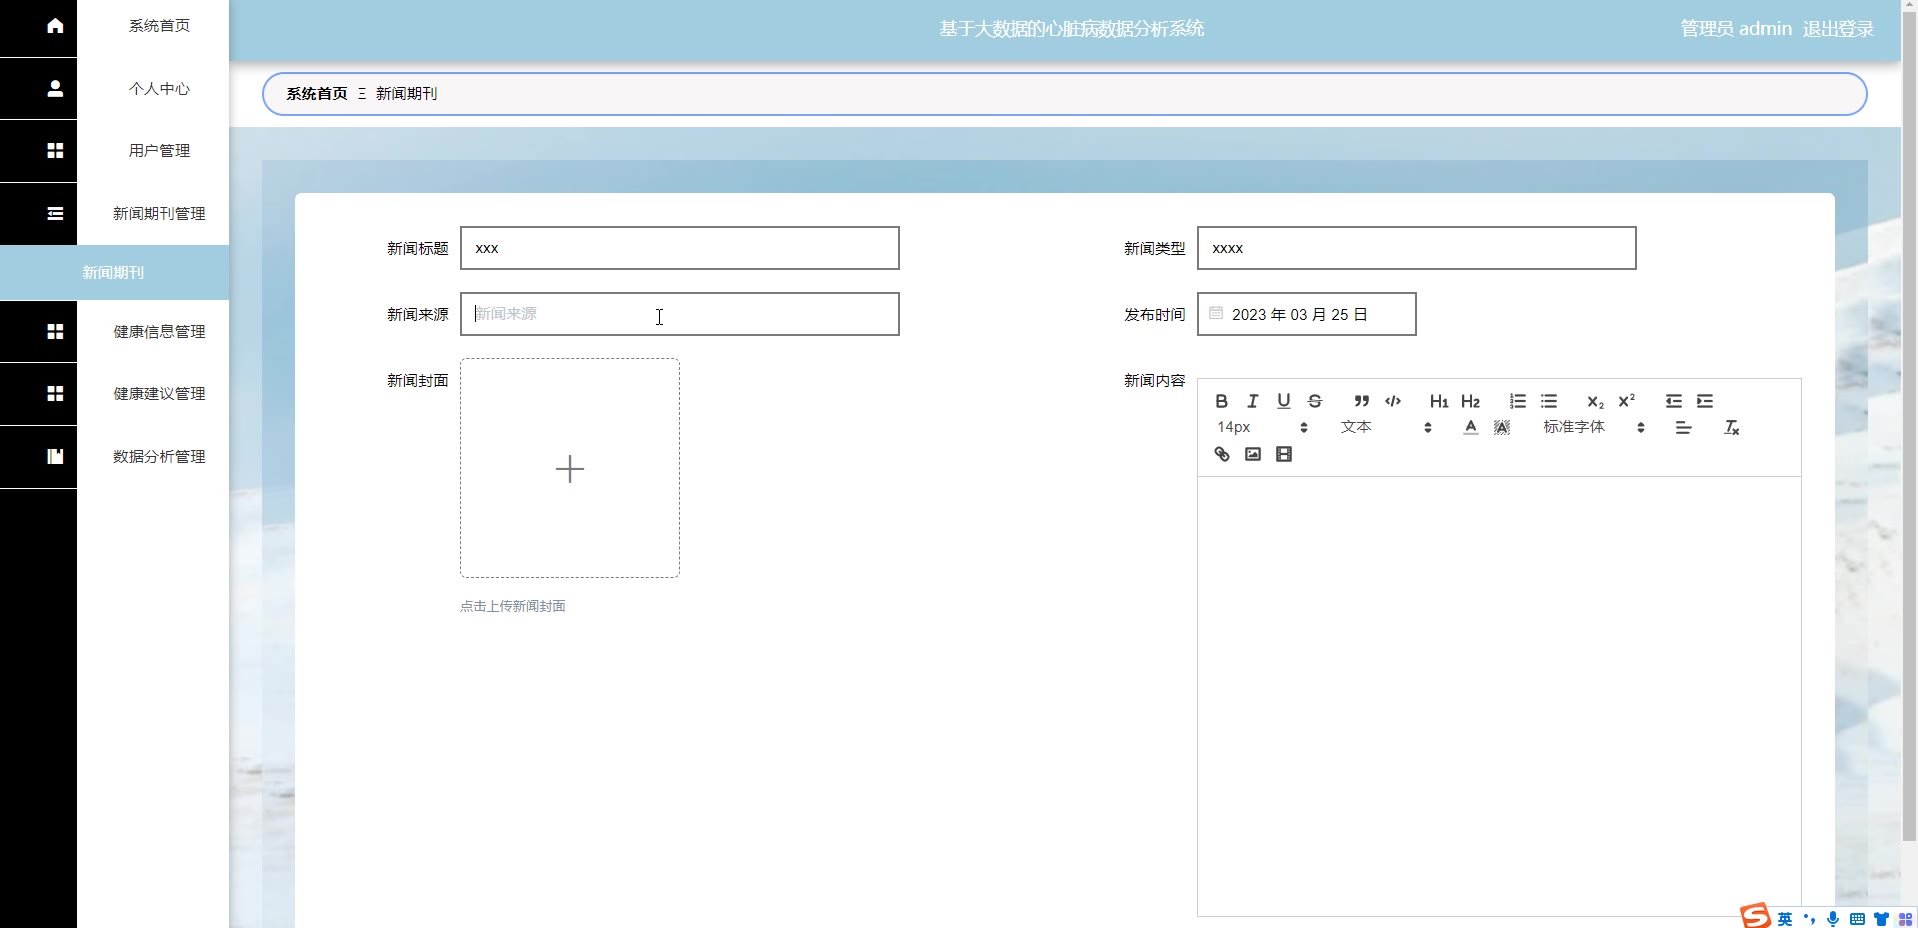Click the person icon beside 个人中心
The image size is (1918, 928).
pos(55,89)
